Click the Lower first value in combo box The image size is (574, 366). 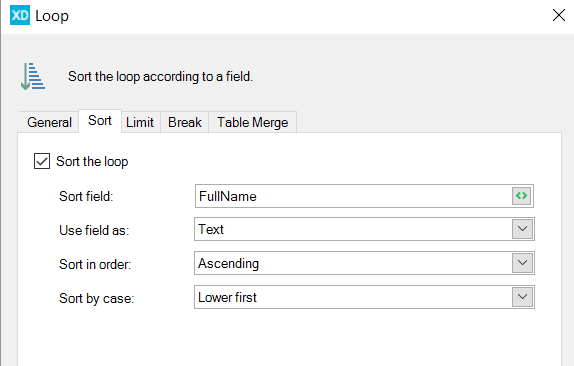point(227,297)
